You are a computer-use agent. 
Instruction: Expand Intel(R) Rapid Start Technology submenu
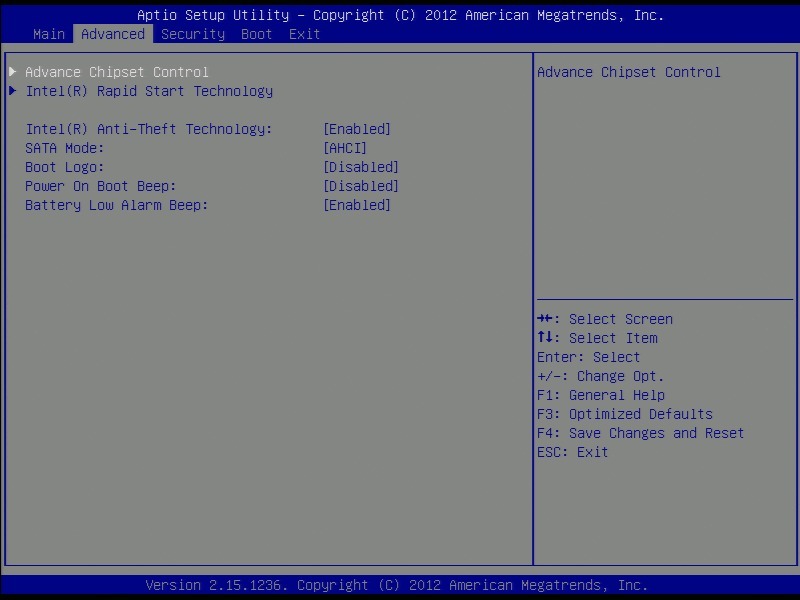click(149, 91)
